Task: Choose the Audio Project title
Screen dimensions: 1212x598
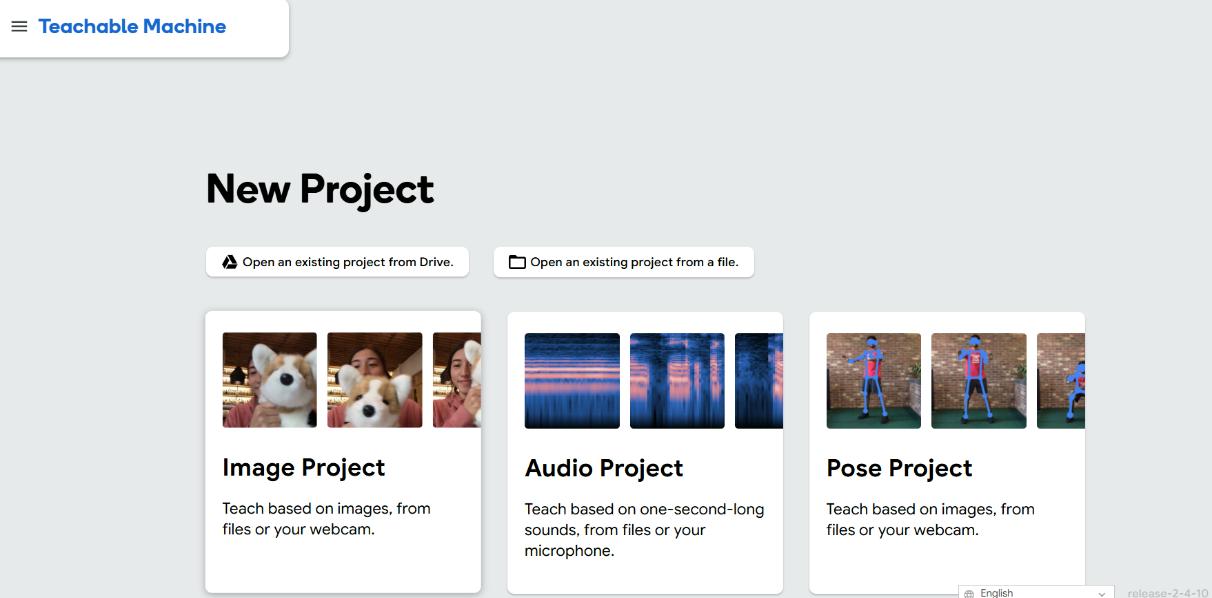Action: click(604, 468)
